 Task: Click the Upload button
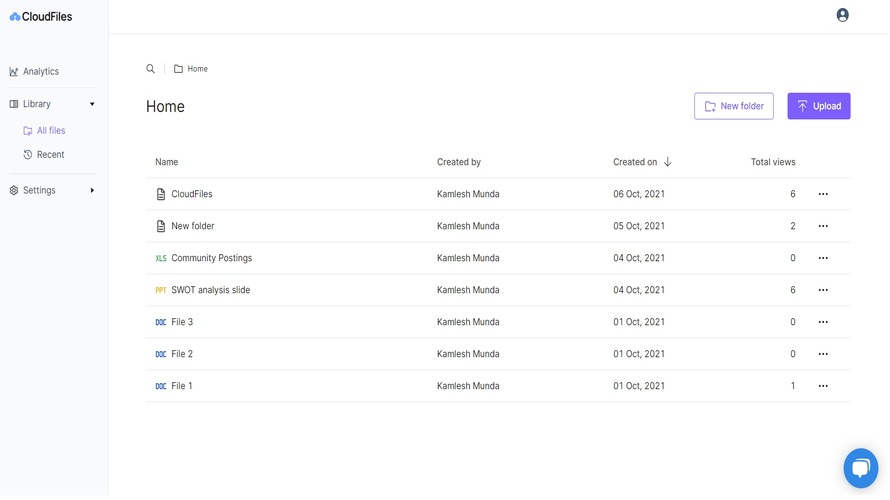click(x=818, y=106)
